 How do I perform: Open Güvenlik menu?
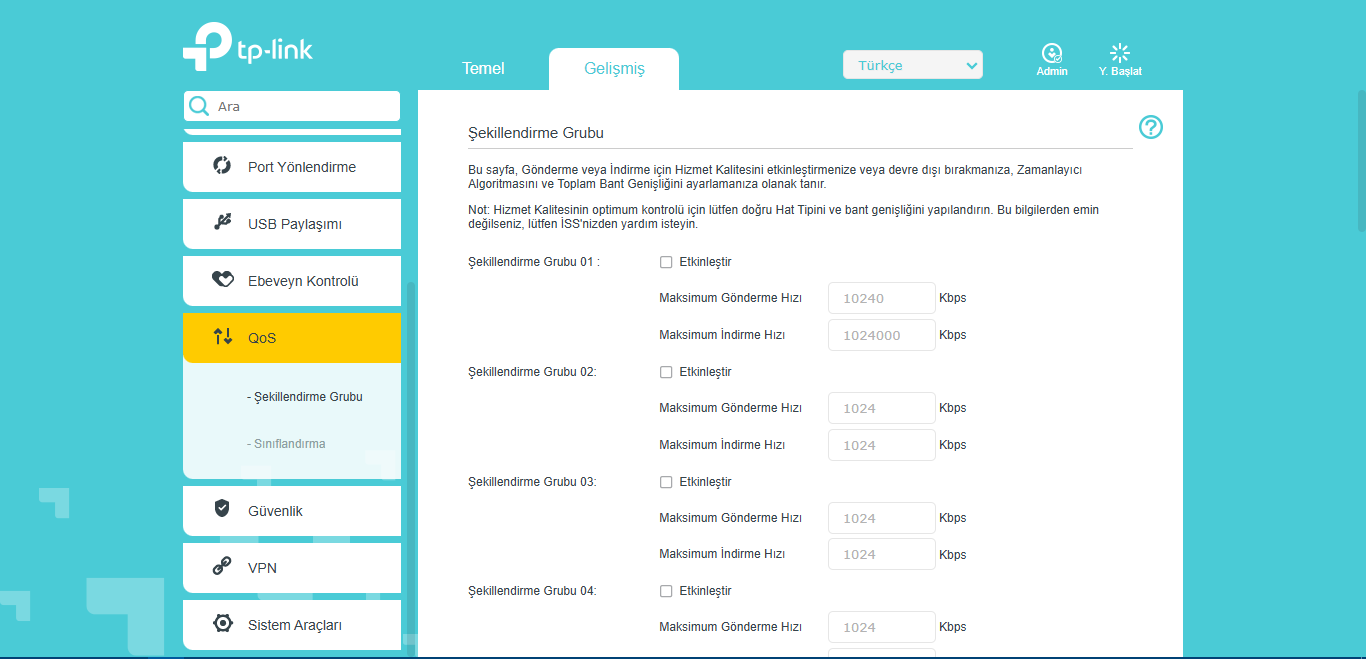tap(292, 511)
